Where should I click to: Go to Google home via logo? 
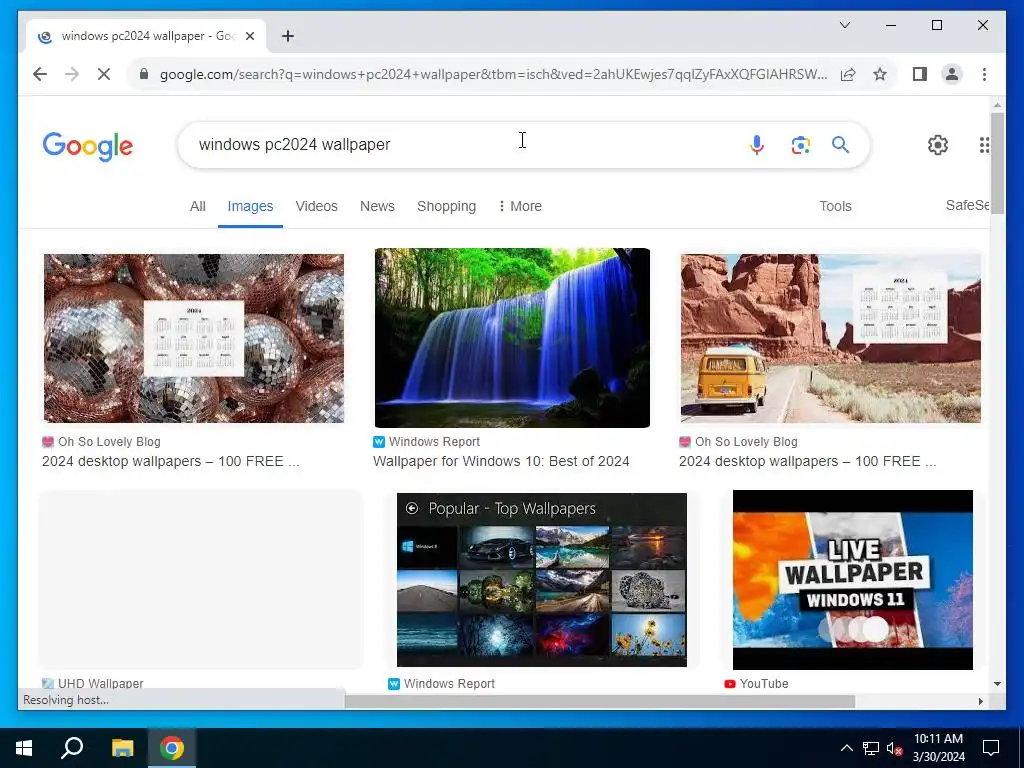click(x=88, y=146)
